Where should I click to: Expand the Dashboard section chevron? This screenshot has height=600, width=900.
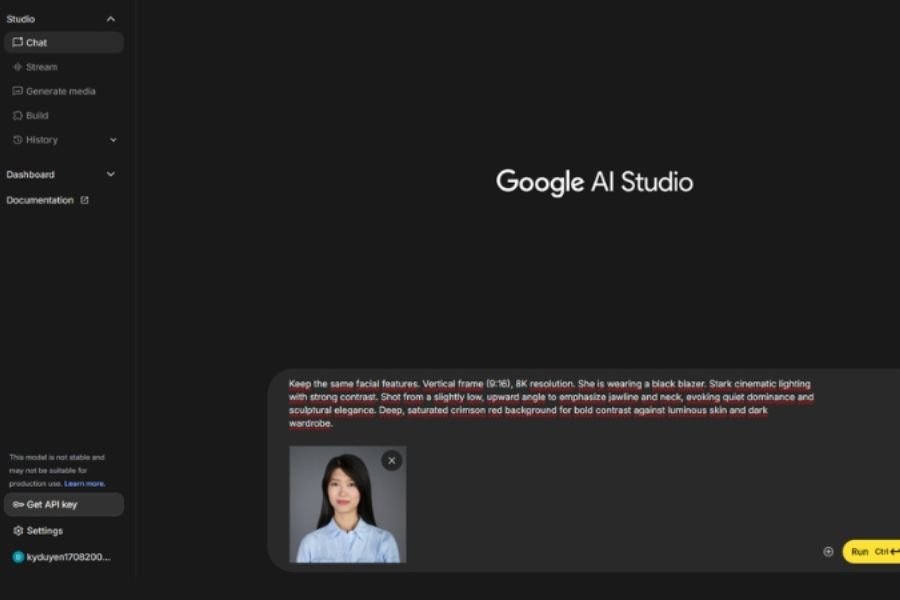click(110, 174)
